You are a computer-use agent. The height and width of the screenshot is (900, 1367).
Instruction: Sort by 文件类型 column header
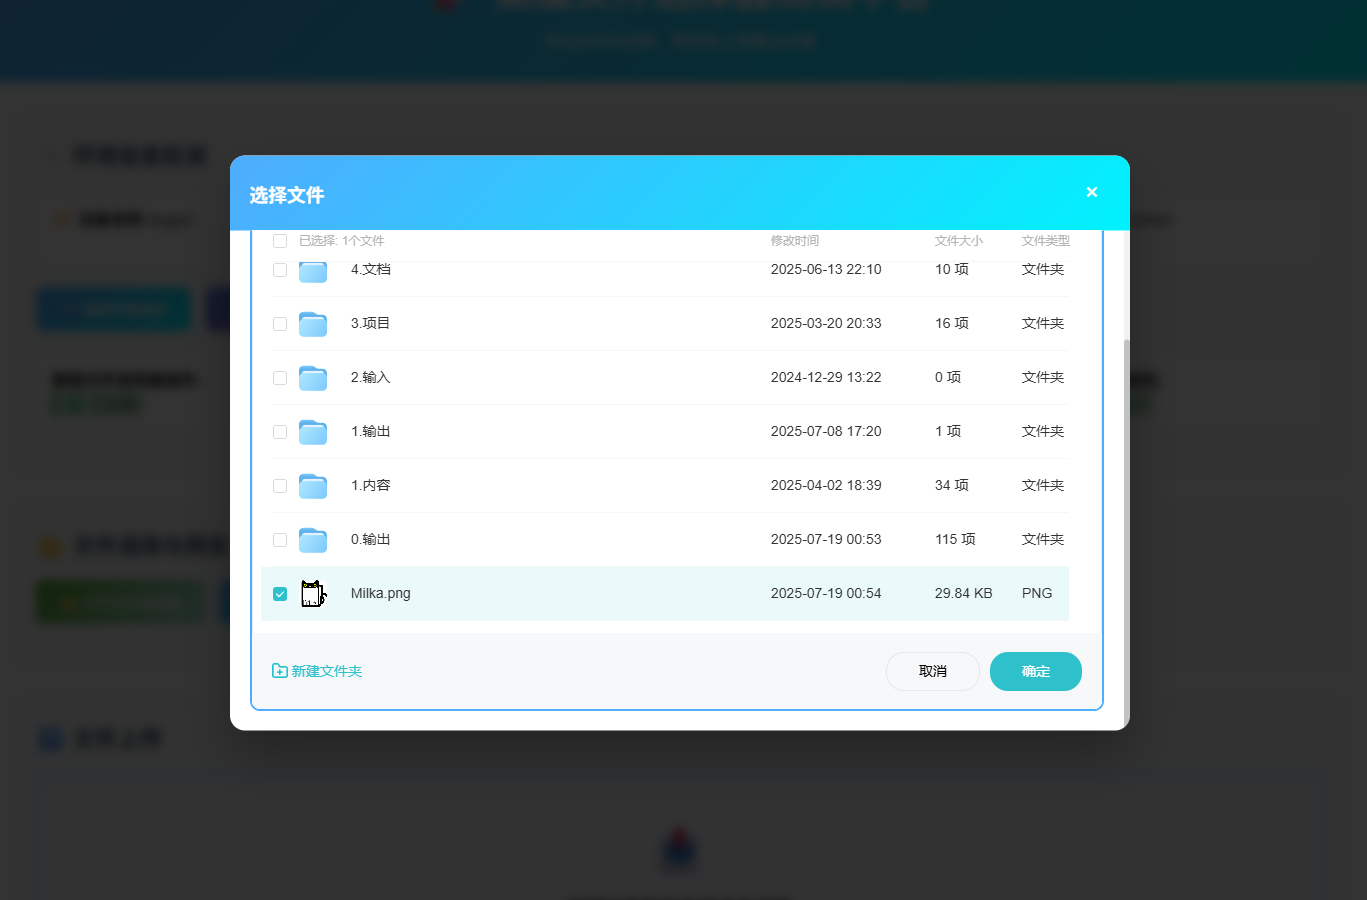click(1046, 241)
